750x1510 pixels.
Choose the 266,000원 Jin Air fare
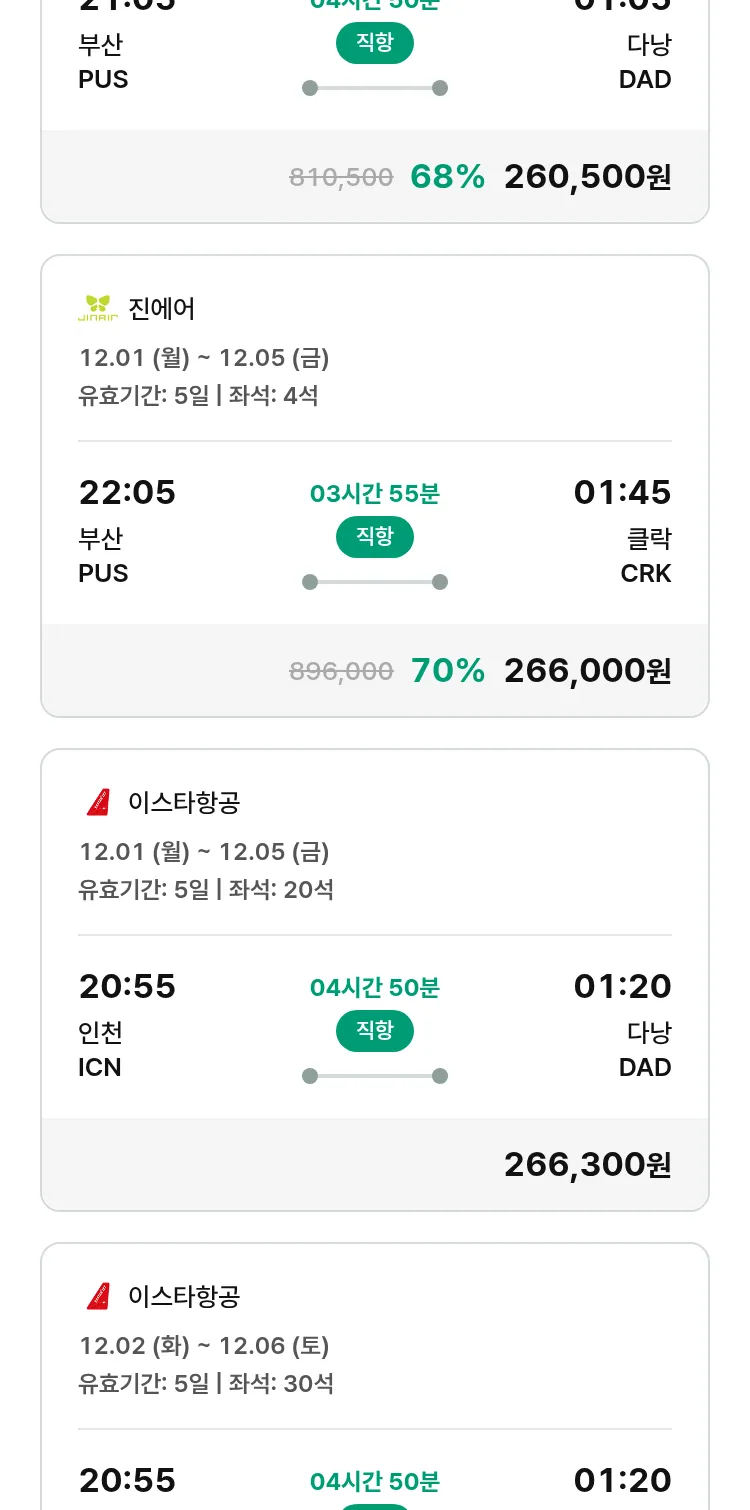587,671
